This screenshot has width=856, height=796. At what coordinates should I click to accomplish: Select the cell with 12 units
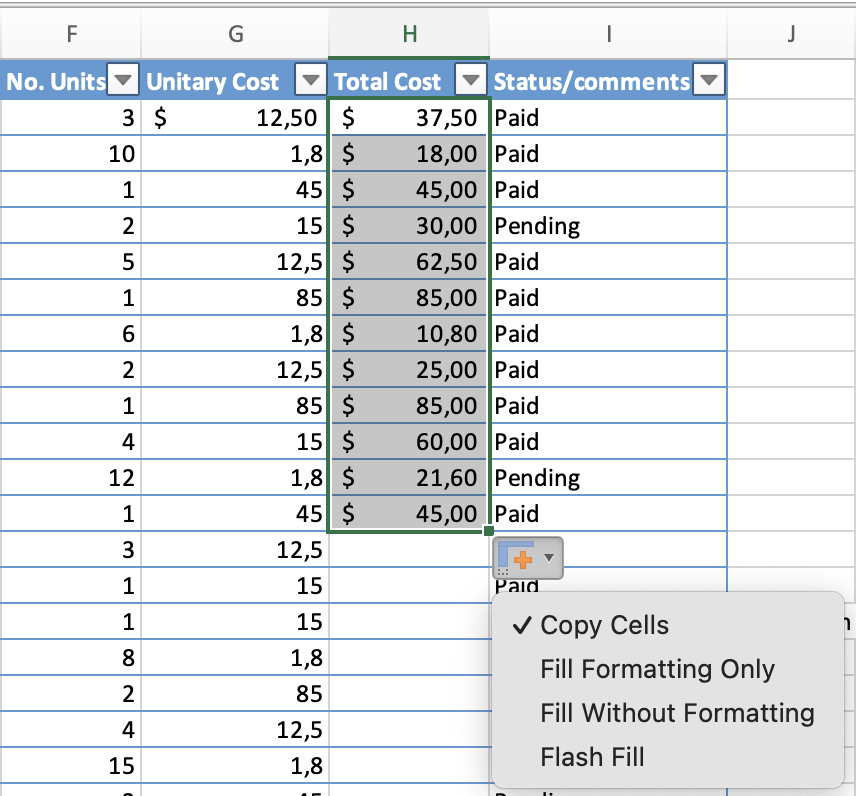(70, 478)
